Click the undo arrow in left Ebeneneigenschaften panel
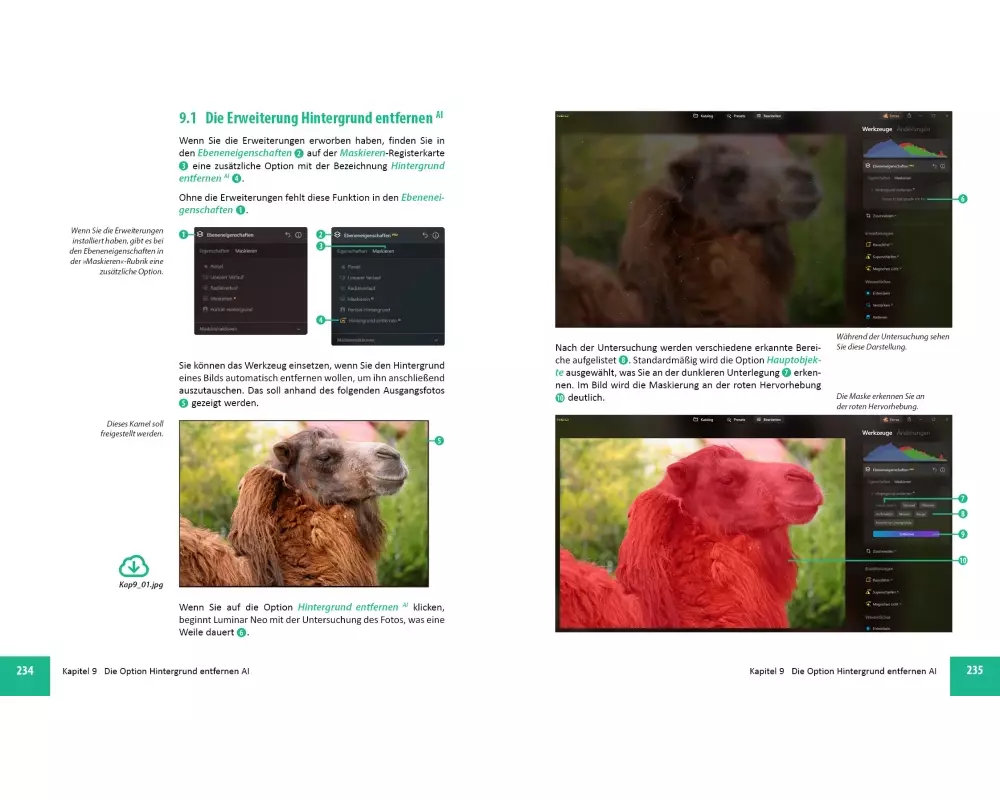The image size is (1000, 800). pyautogui.click(x=288, y=234)
